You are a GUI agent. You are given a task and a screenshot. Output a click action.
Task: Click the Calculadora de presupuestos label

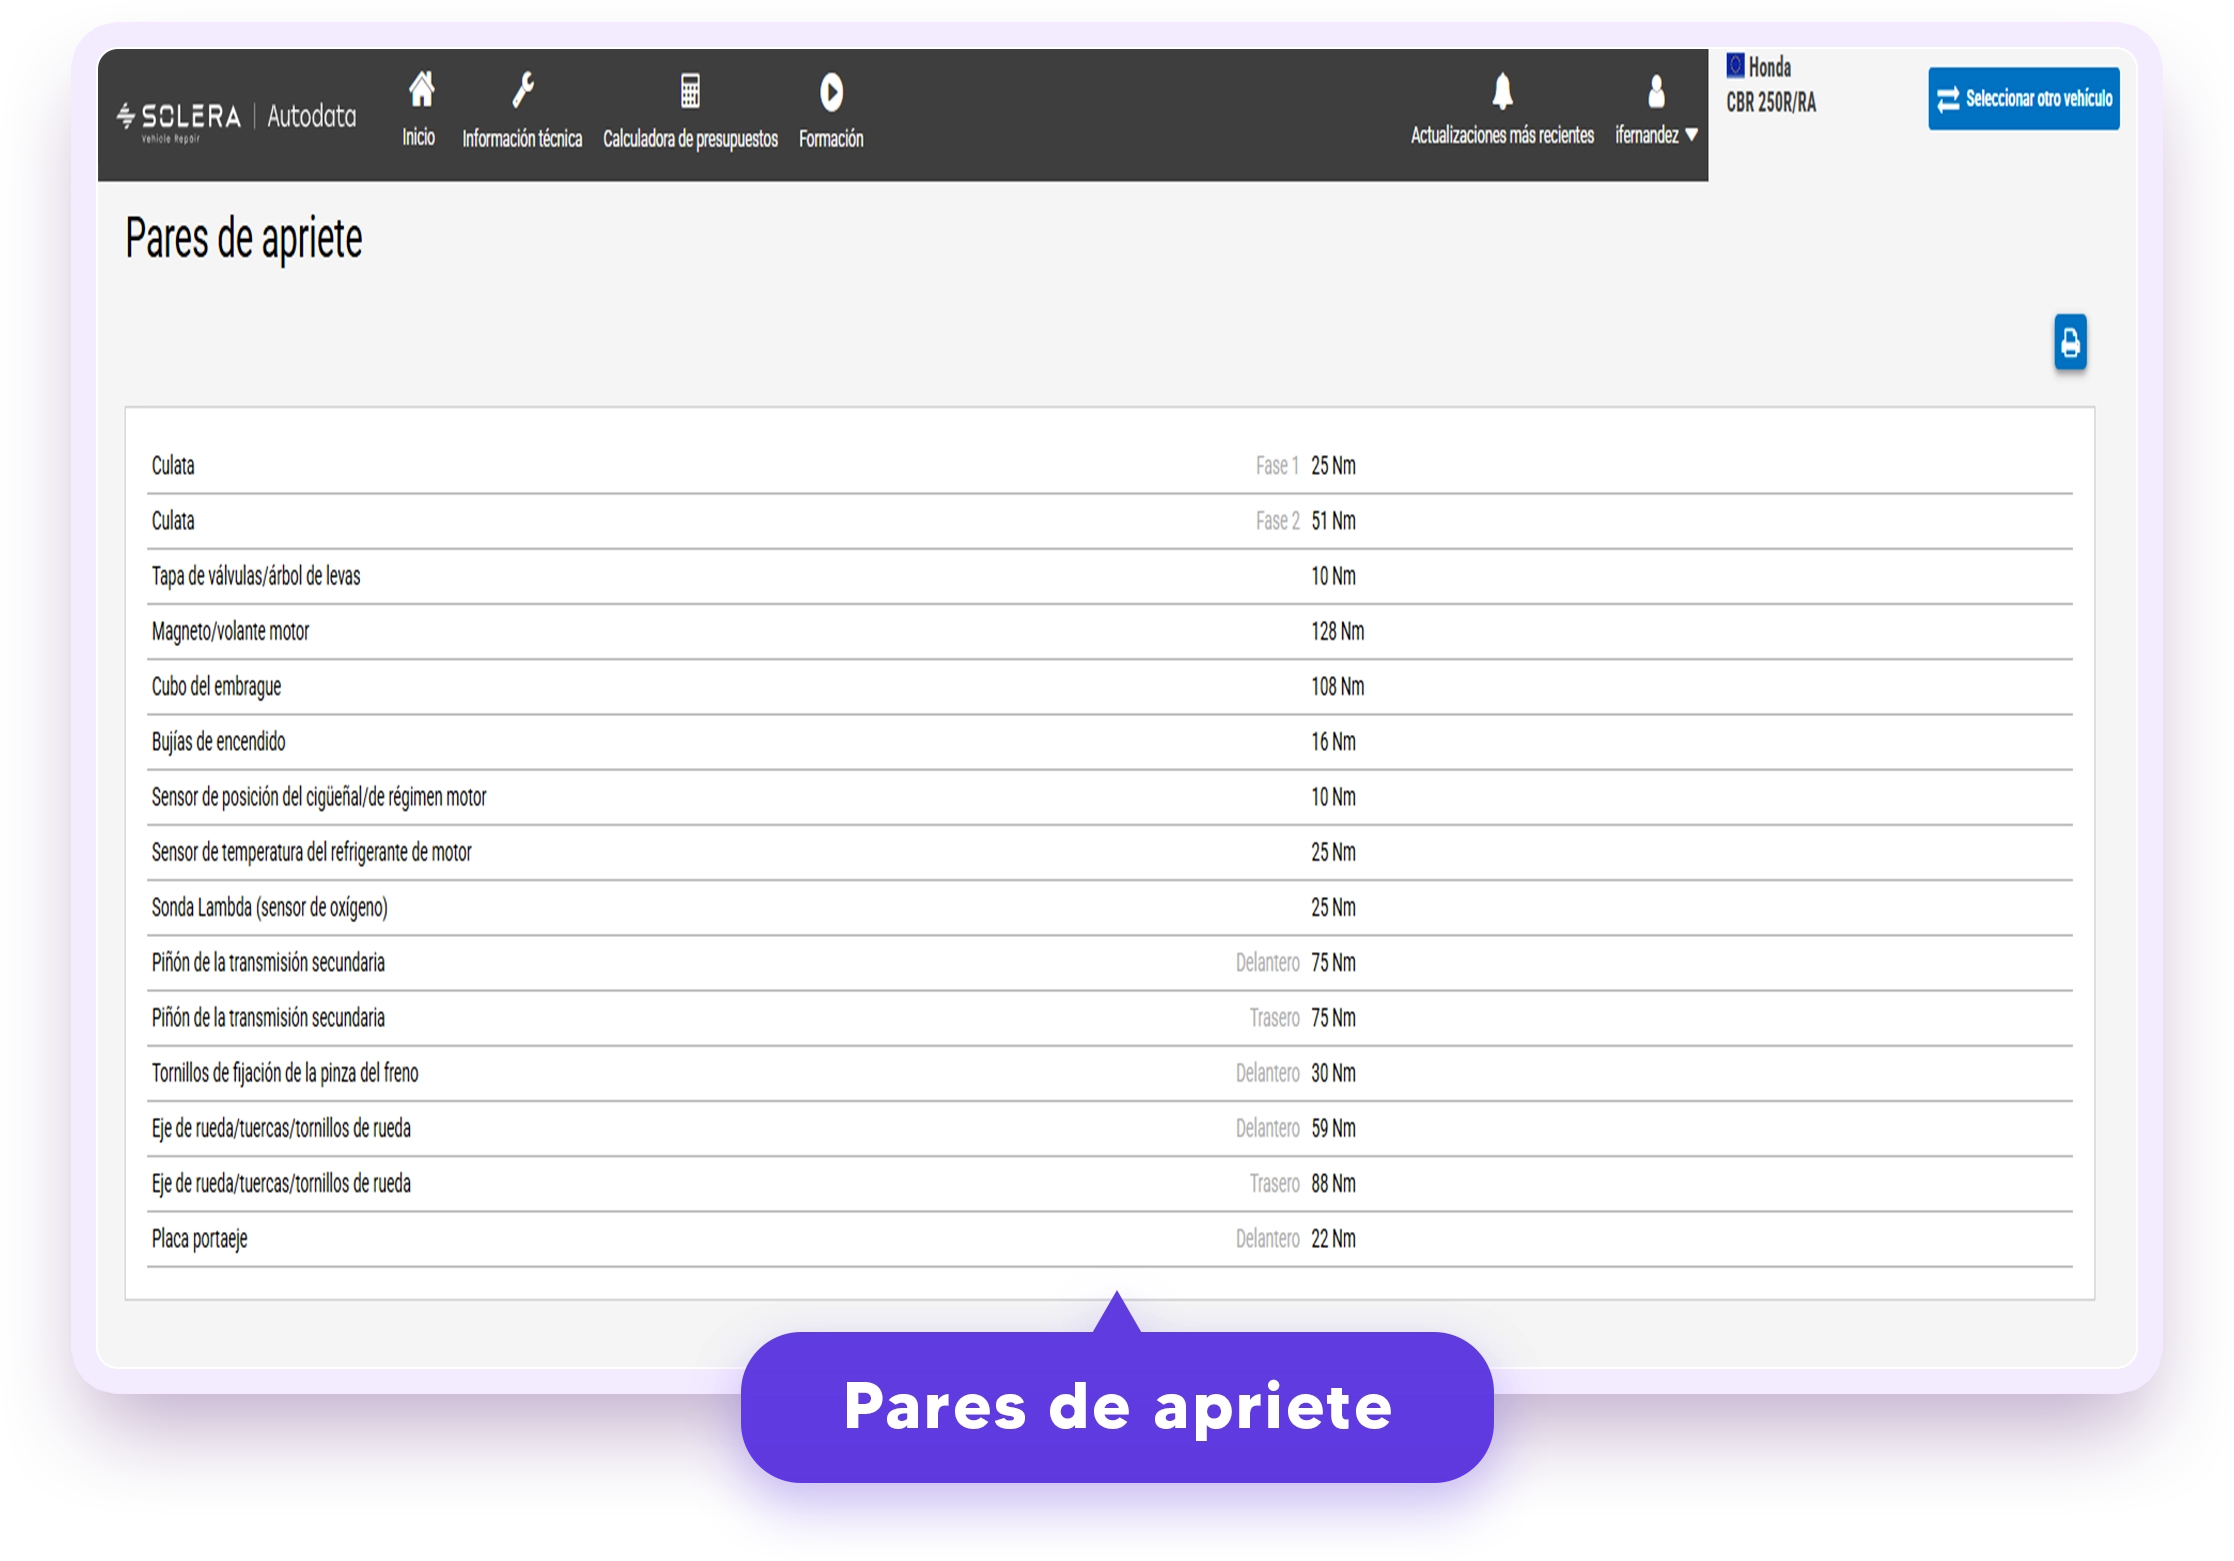[x=690, y=139]
